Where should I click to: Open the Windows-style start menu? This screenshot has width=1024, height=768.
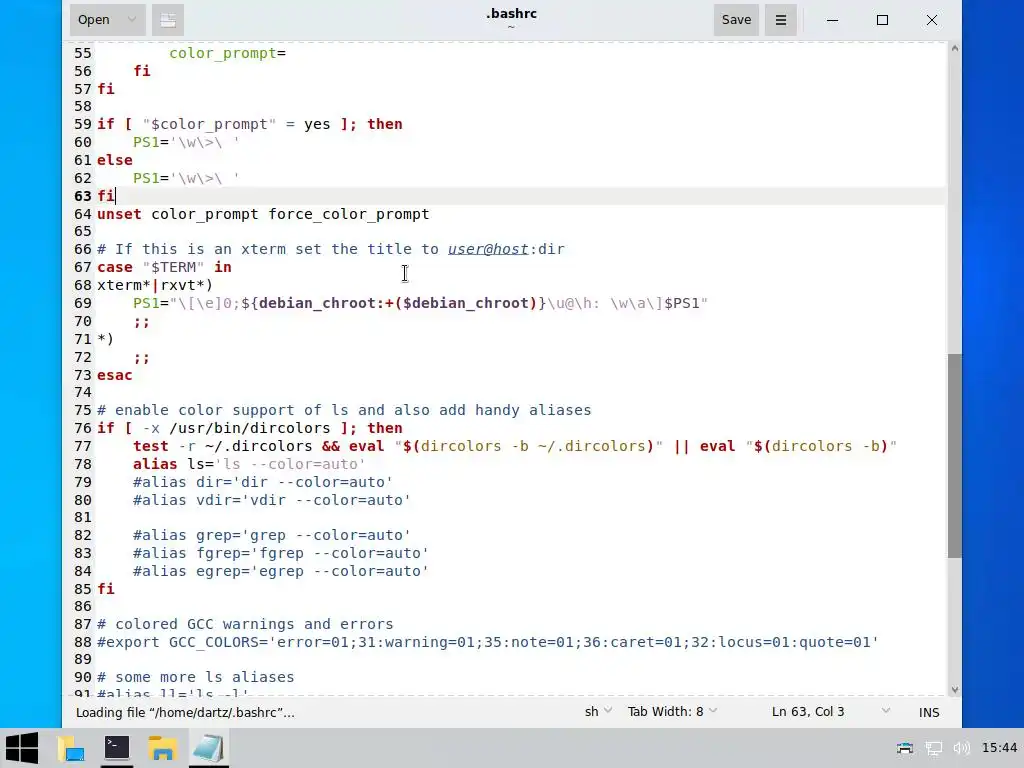(22, 748)
